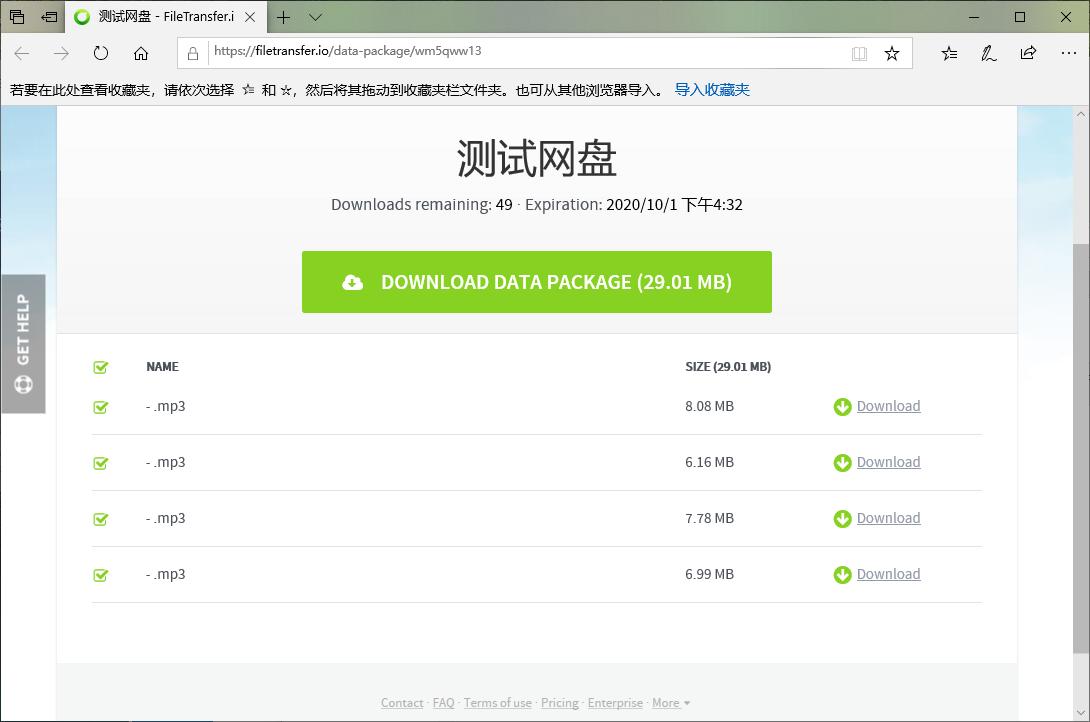Image resolution: width=1090 pixels, height=722 pixels.
Task: Open the tab list chevron next to new tab
Action: [x=314, y=17]
